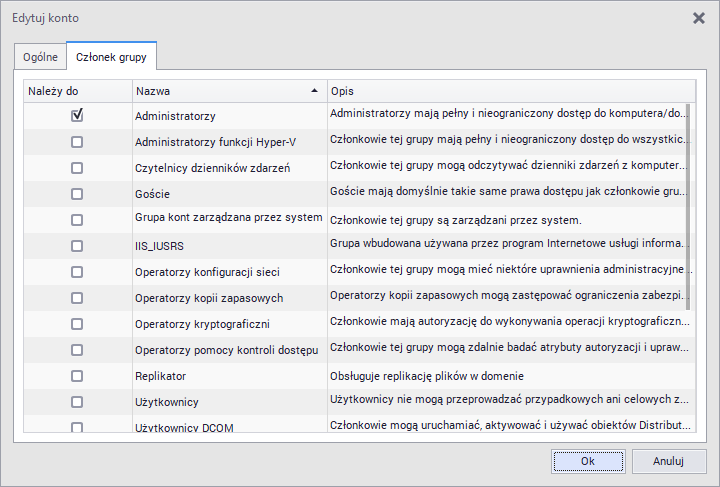This screenshot has width=720, height=487.
Task: Tick the IIS_IUSRS group checkbox
Action: [x=77, y=246]
